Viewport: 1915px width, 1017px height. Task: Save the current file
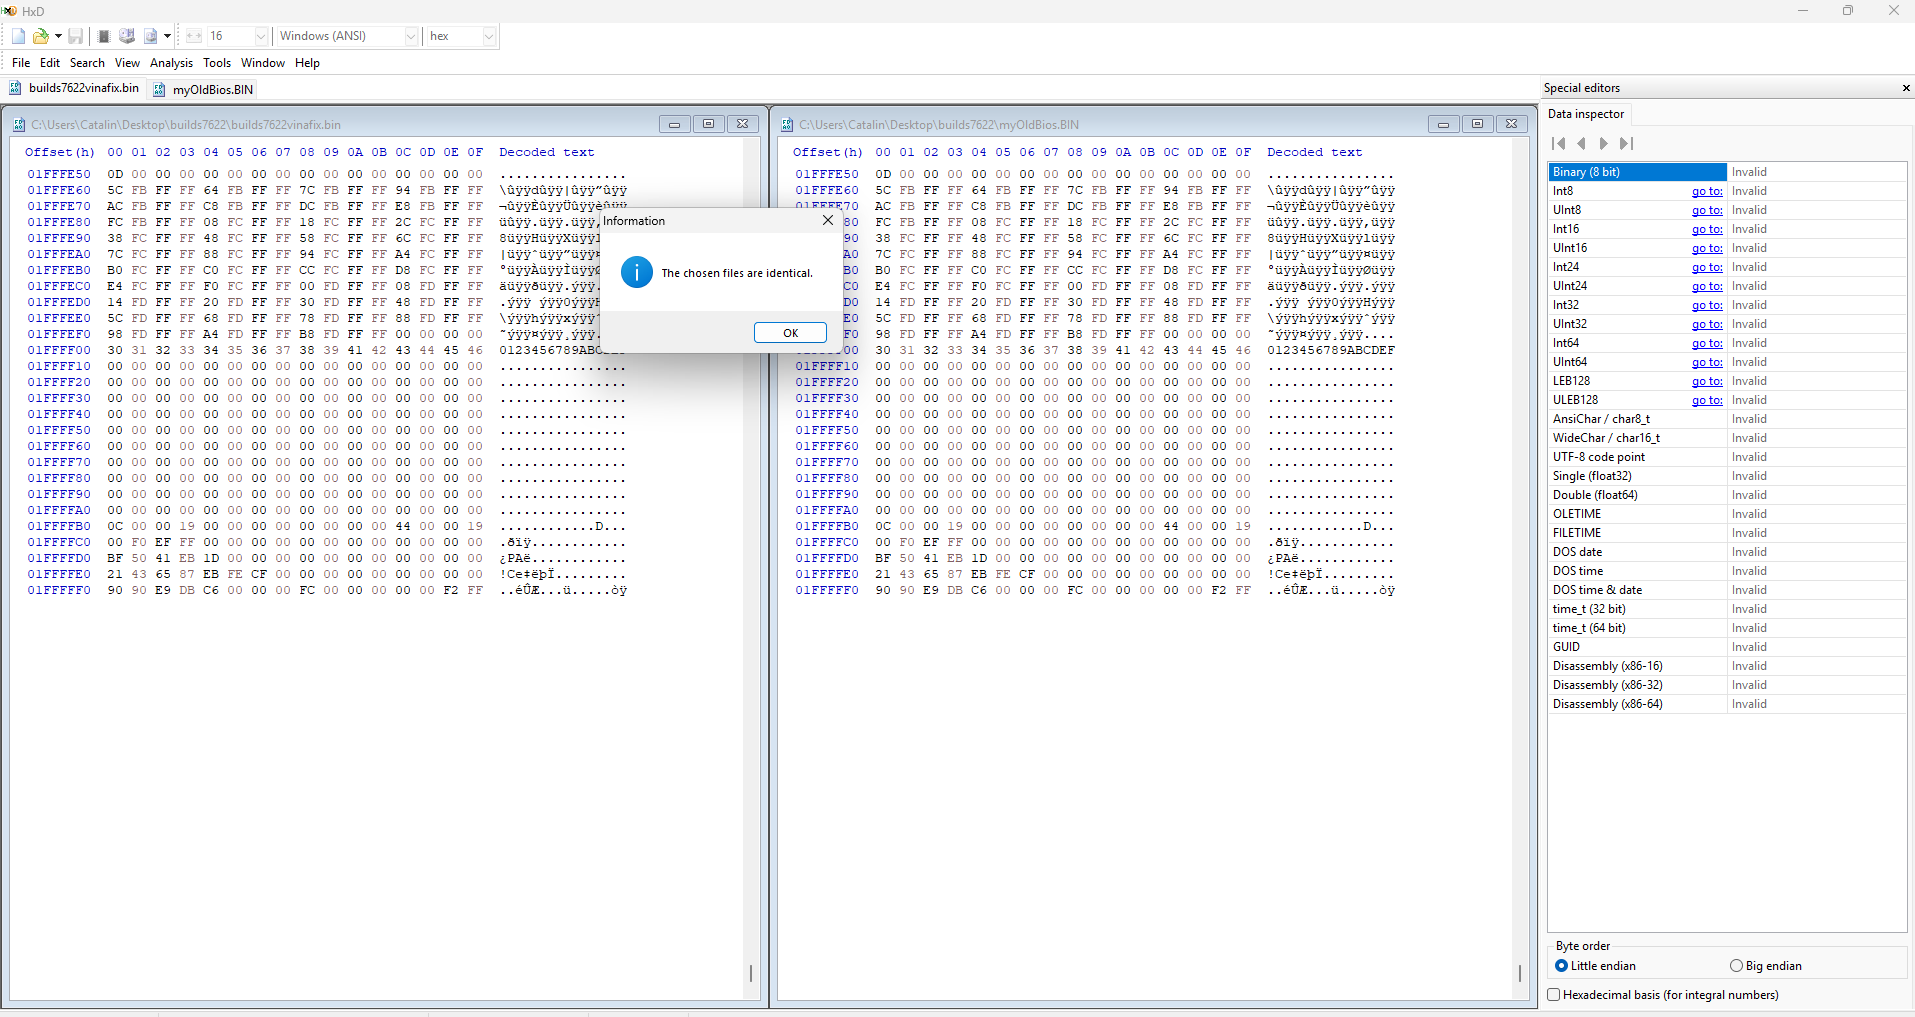tap(75, 36)
